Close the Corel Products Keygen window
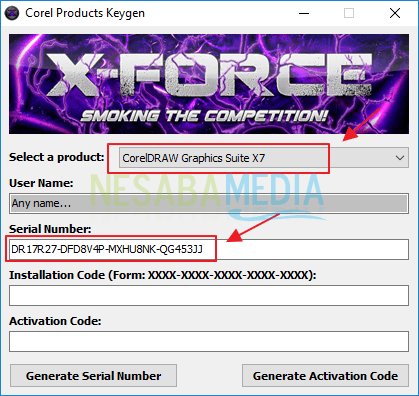The width and height of the screenshot is (419, 396). point(395,13)
